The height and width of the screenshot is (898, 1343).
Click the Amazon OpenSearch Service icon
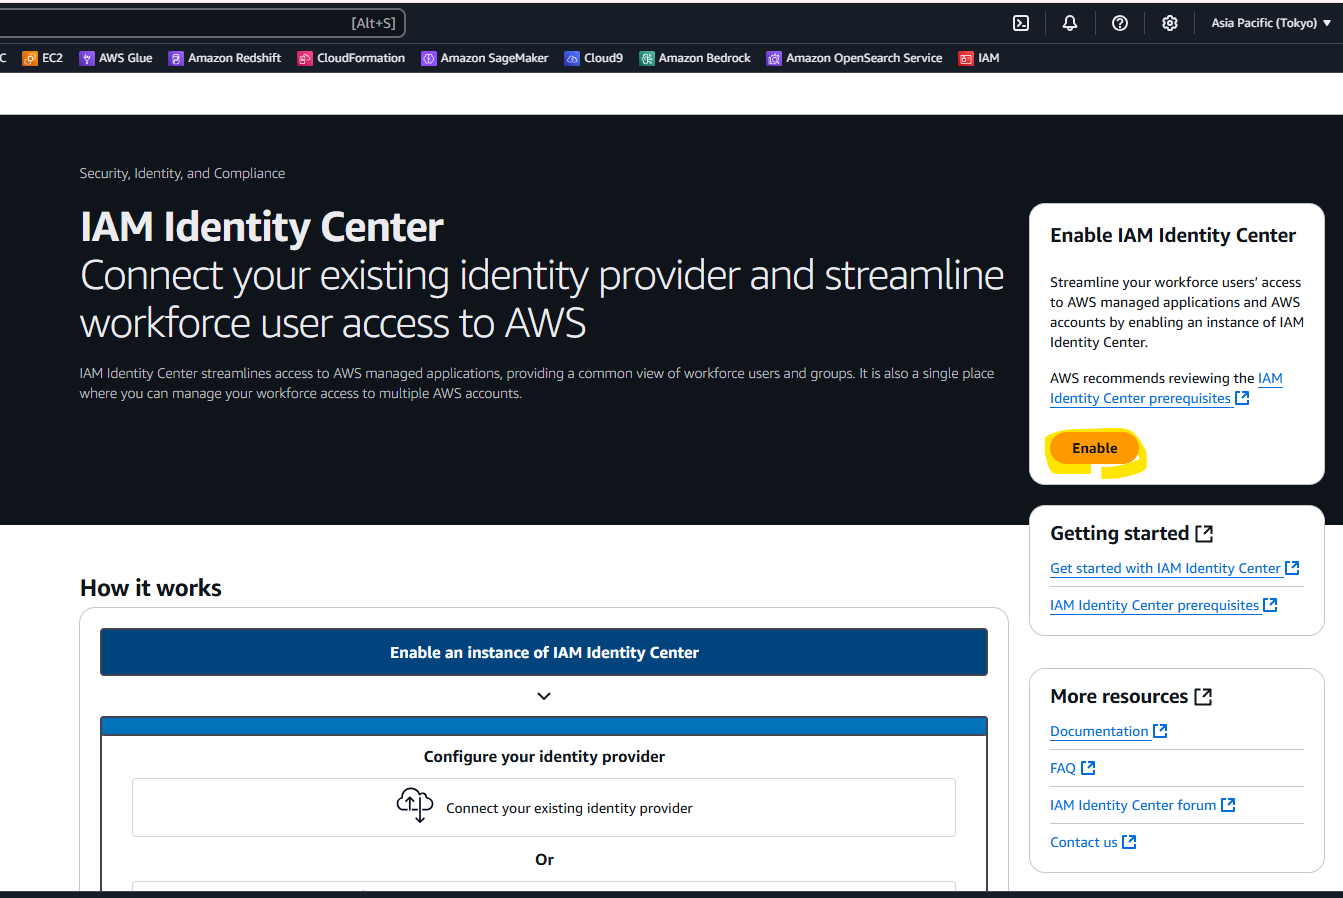(774, 58)
